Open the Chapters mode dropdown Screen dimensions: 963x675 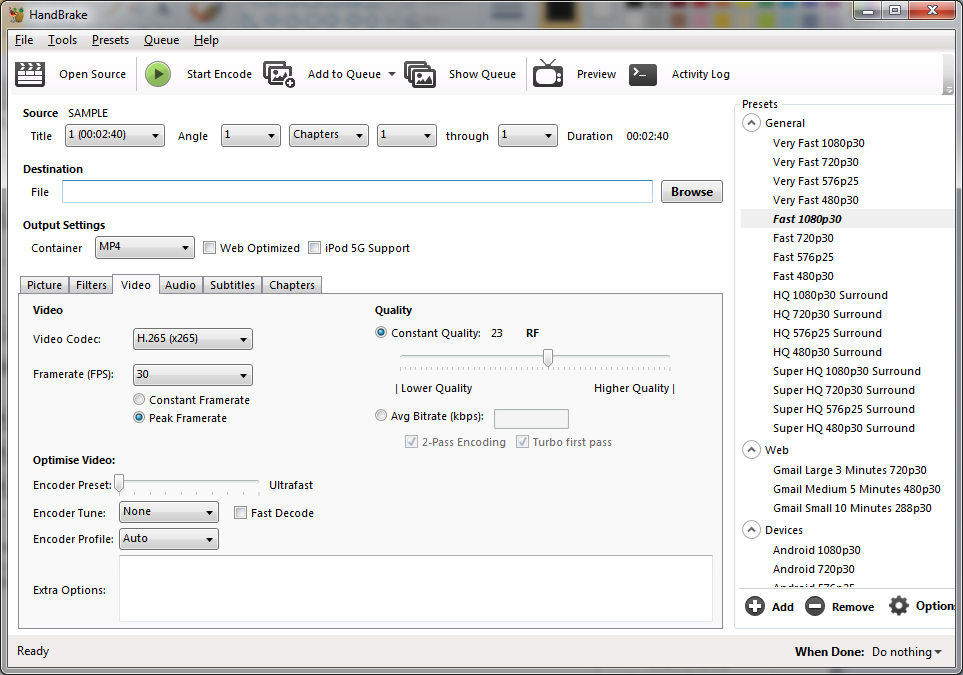pos(329,136)
